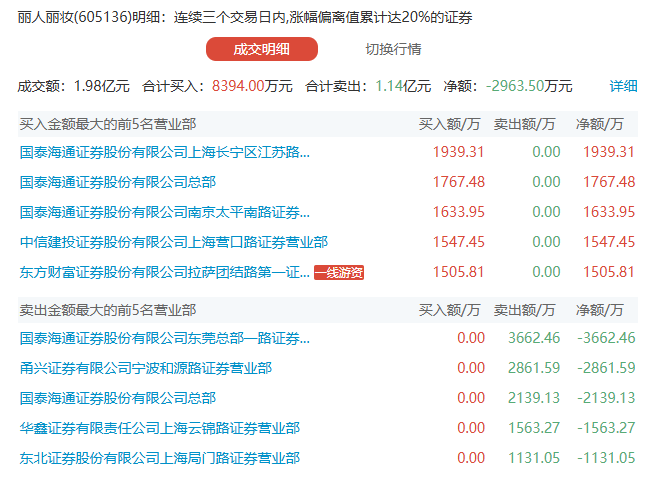Image resolution: width=657 pixels, height=485 pixels.
Task: Click 买入额/万 column header in buy table
Action: coord(449,124)
